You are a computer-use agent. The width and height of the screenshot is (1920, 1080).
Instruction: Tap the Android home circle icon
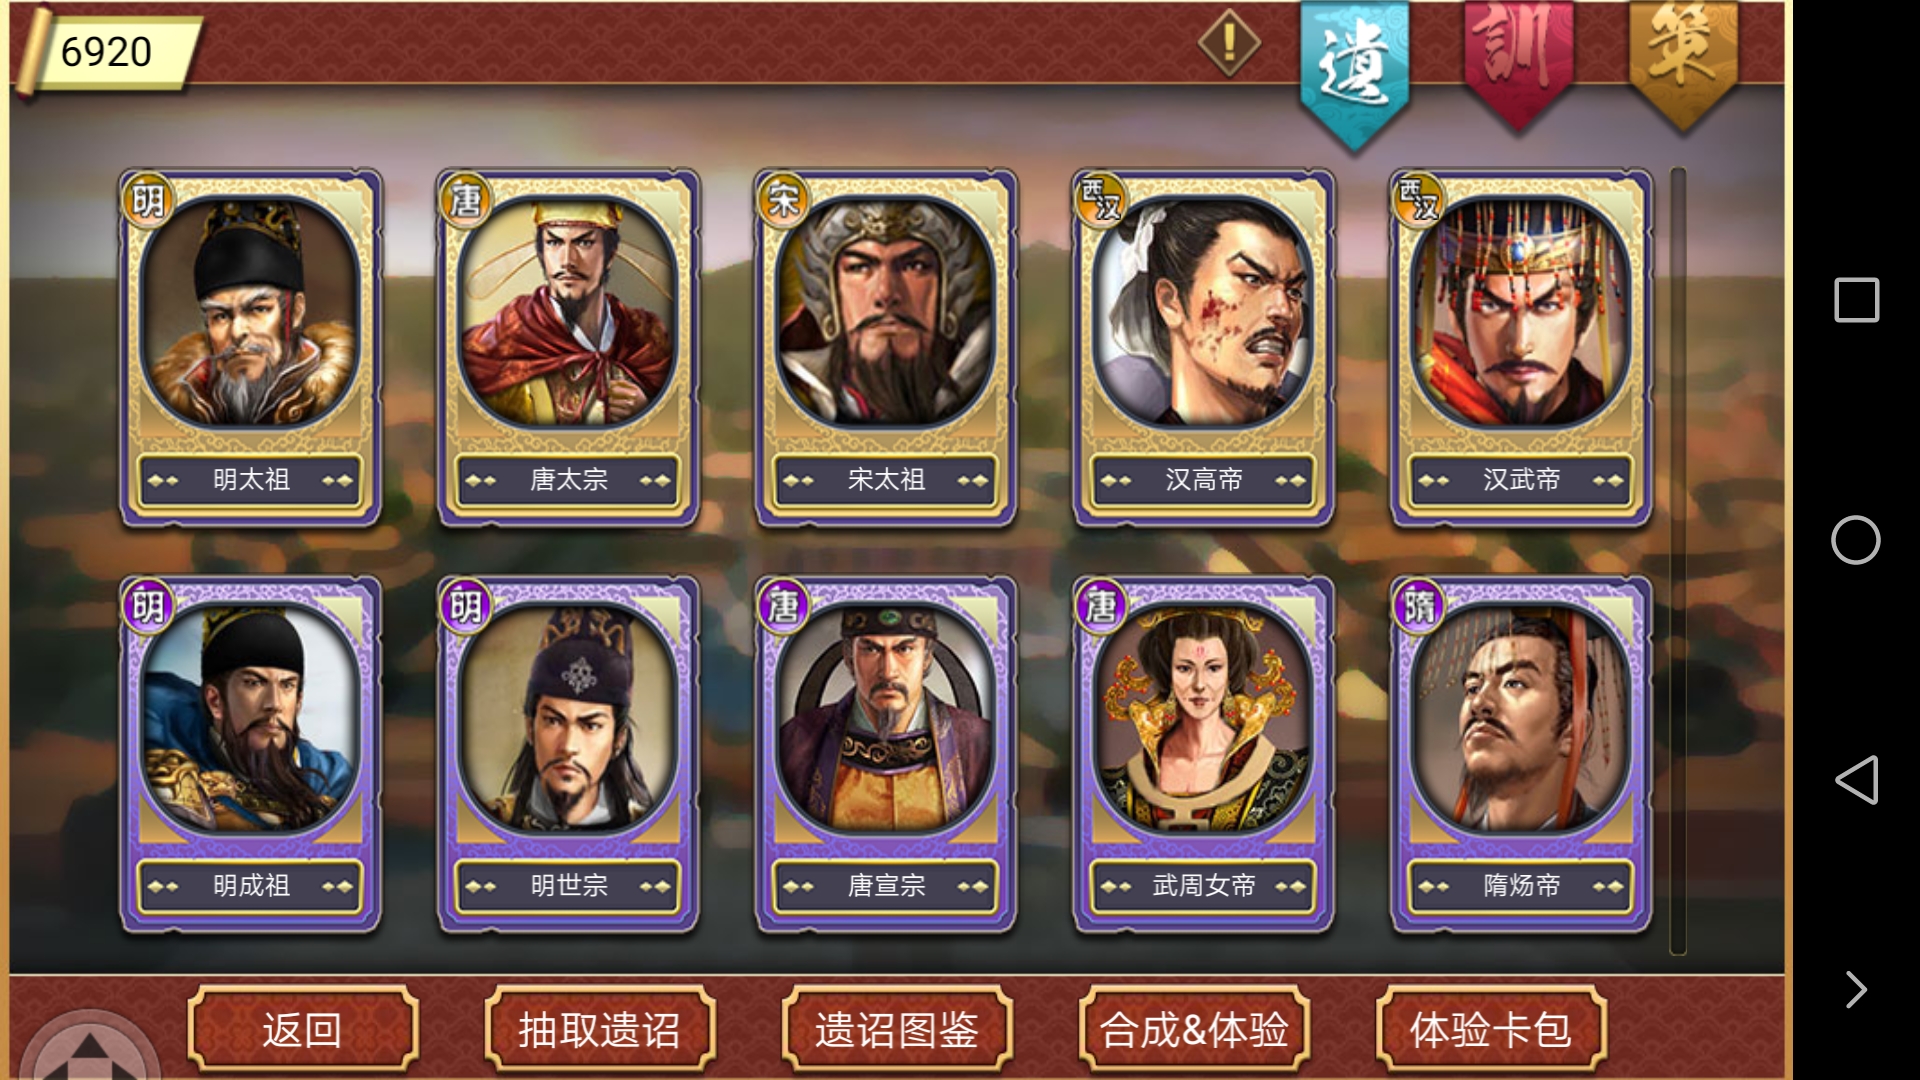[1856, 540]
